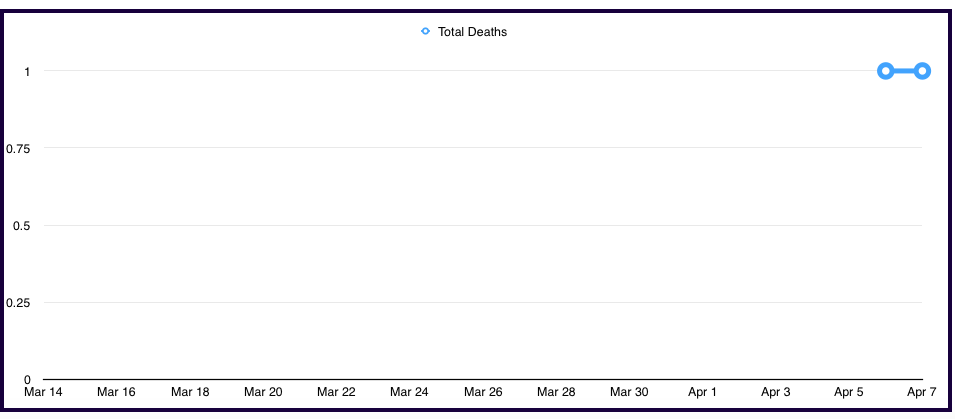Viewport: 955px width, 419px height.
Task: Click the Apr 1 x-axis label
Action: pyautogui.click(x=702, y=392)
